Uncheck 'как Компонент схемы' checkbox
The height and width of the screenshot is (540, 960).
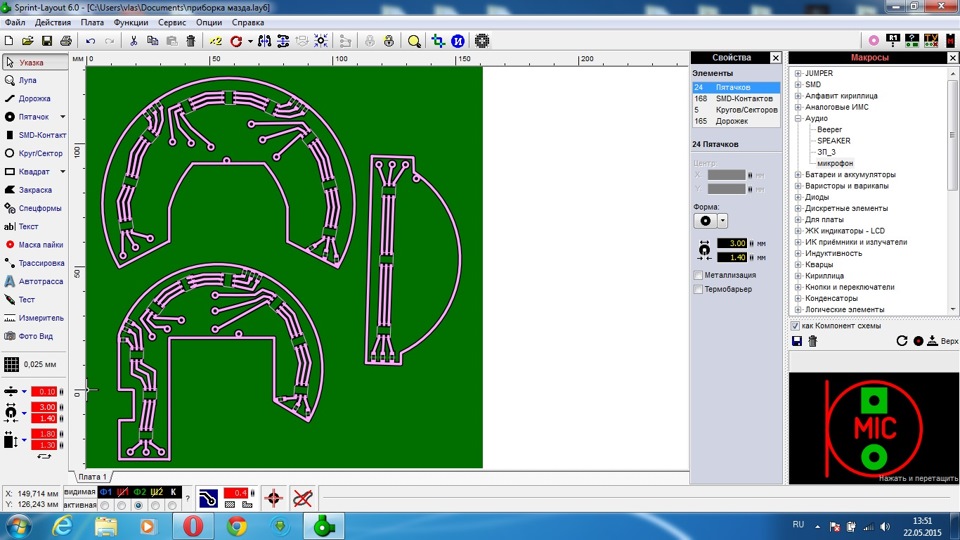point(795,326)
